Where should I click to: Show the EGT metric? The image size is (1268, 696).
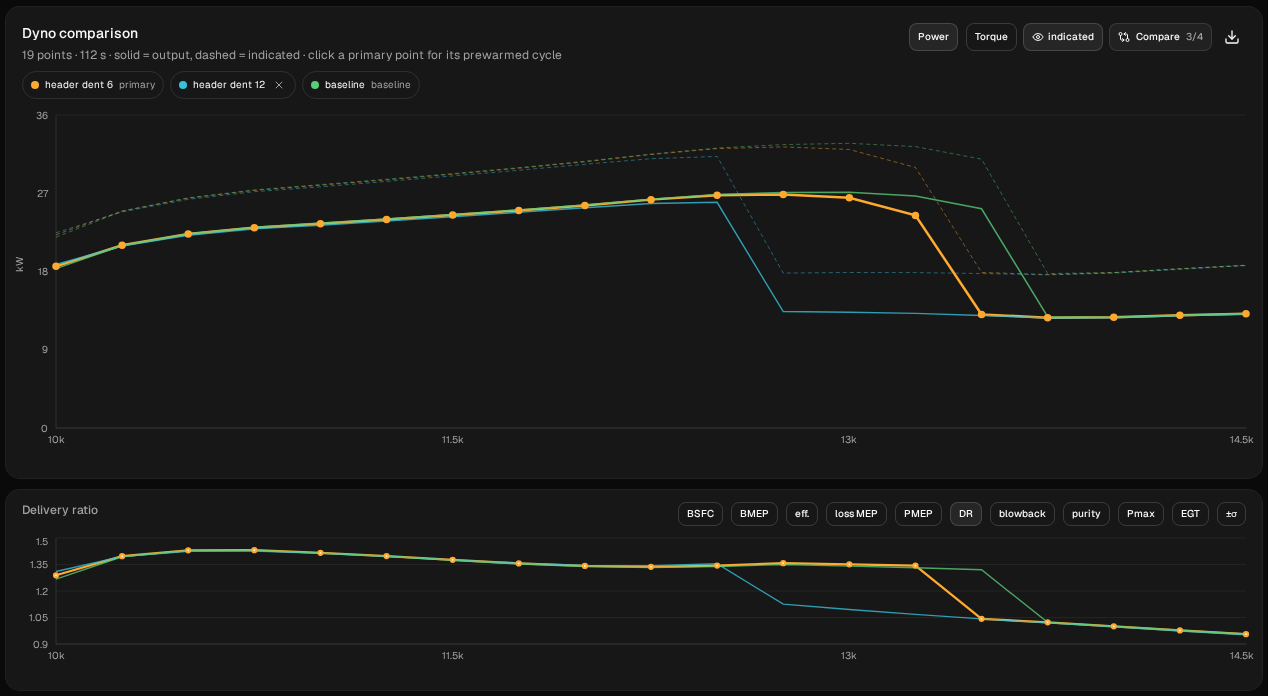click(1190, 513)
